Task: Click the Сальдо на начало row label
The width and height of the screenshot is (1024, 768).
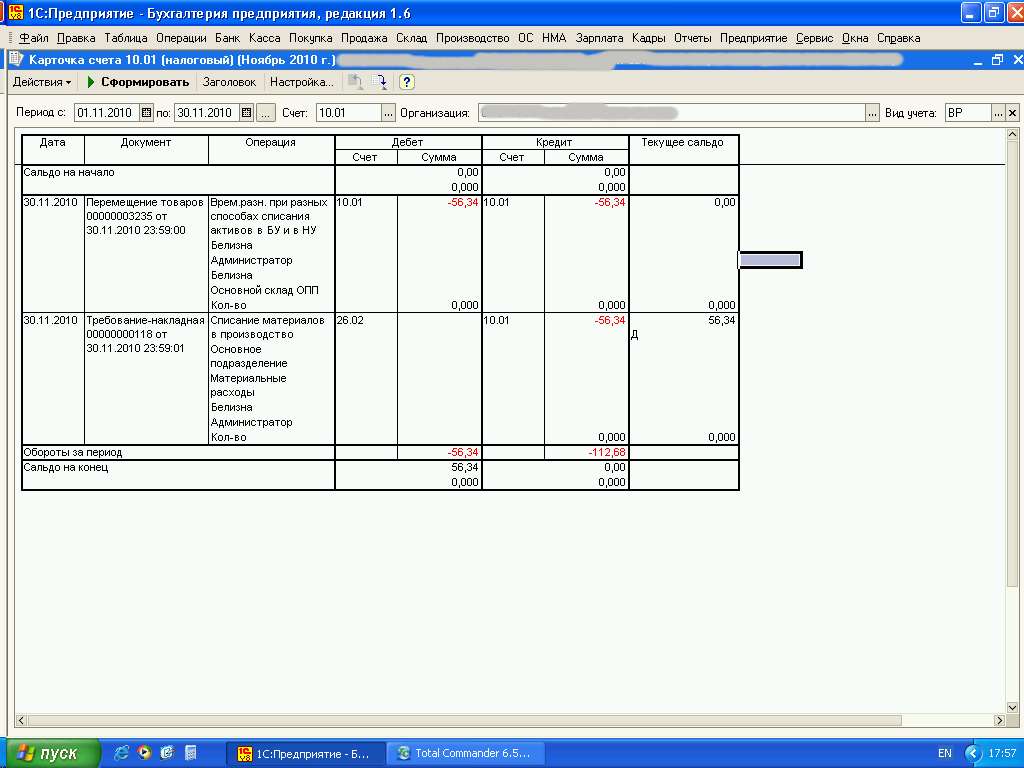Action: point(69,172)
